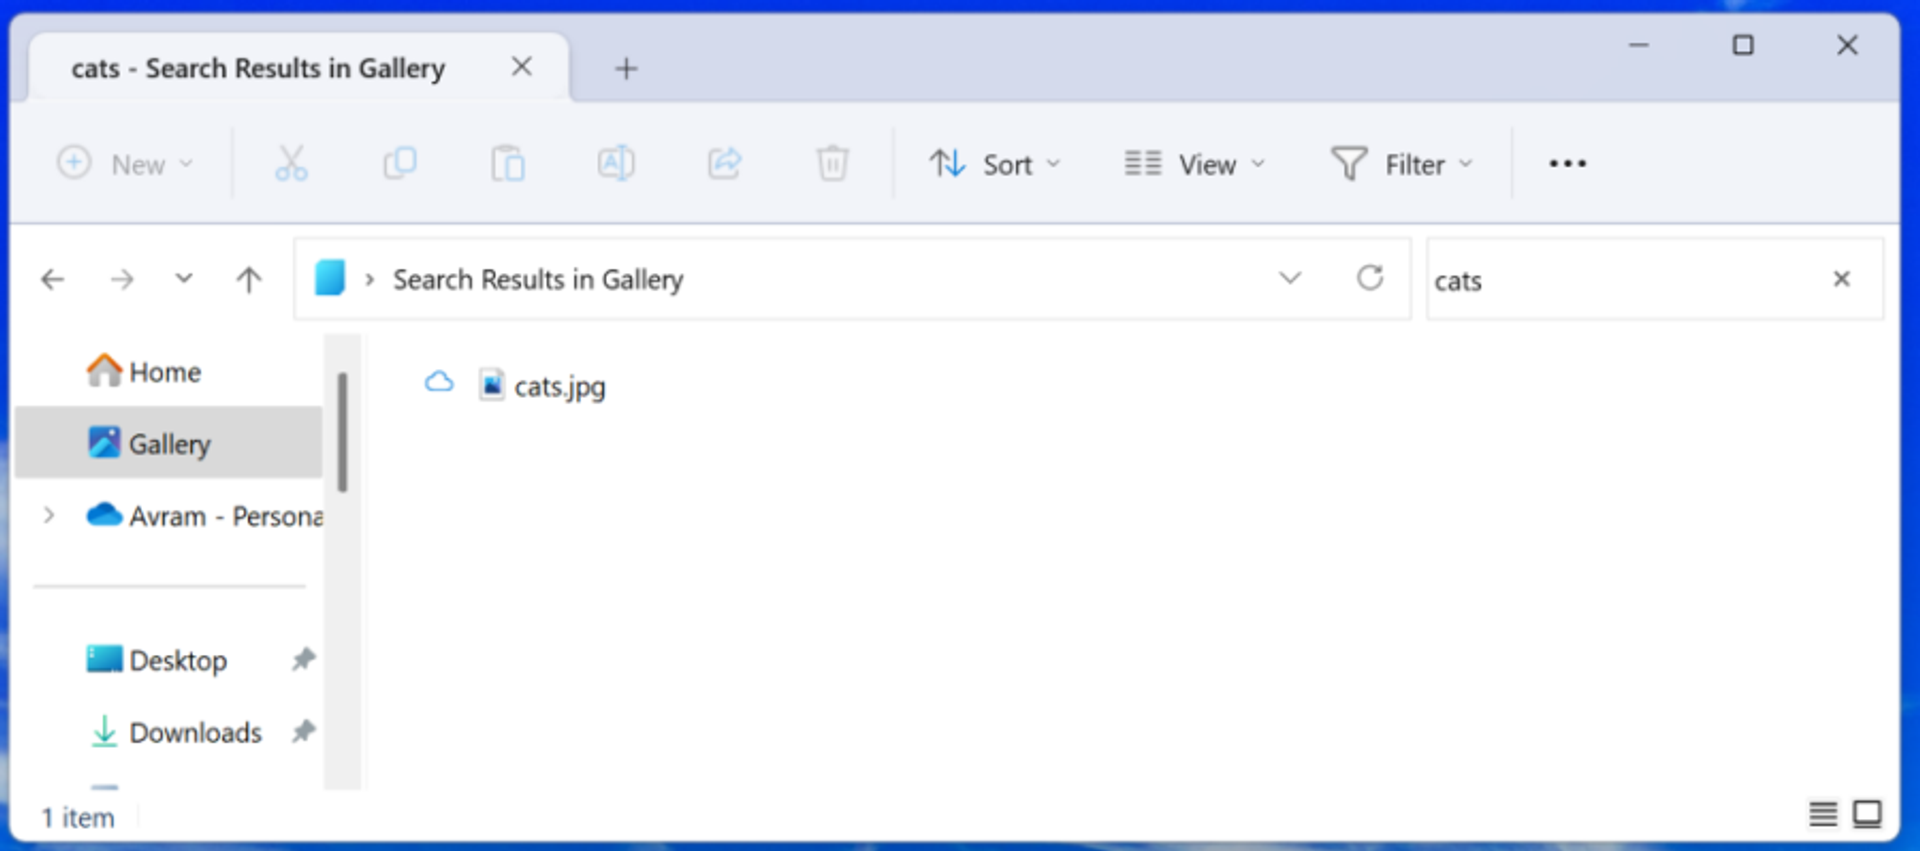
Task: Click the 1 item status text
Action: pyautogui.click(x=78, y=818)
